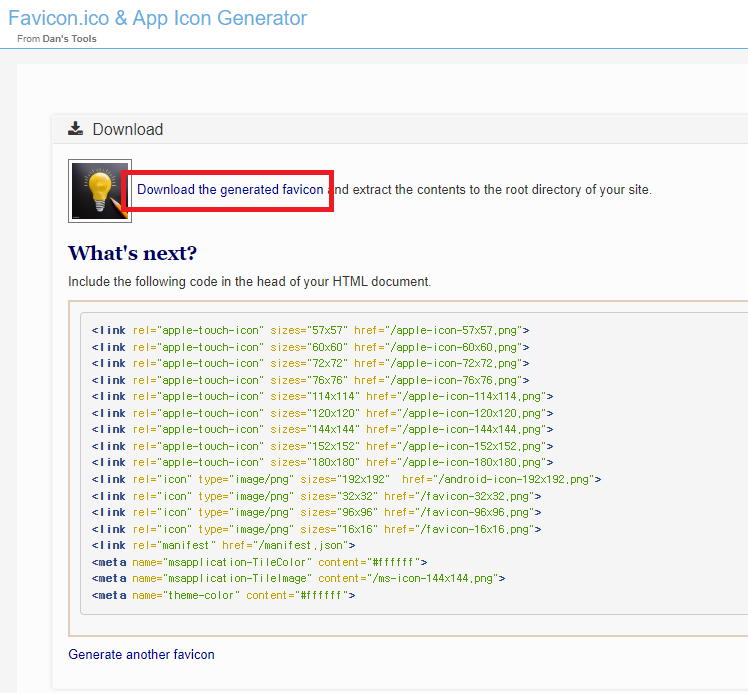The height and width of the screenshot is (693, 748).
Task: Select the apple-icon-120x120.png code line
Action: pos(322,413)
